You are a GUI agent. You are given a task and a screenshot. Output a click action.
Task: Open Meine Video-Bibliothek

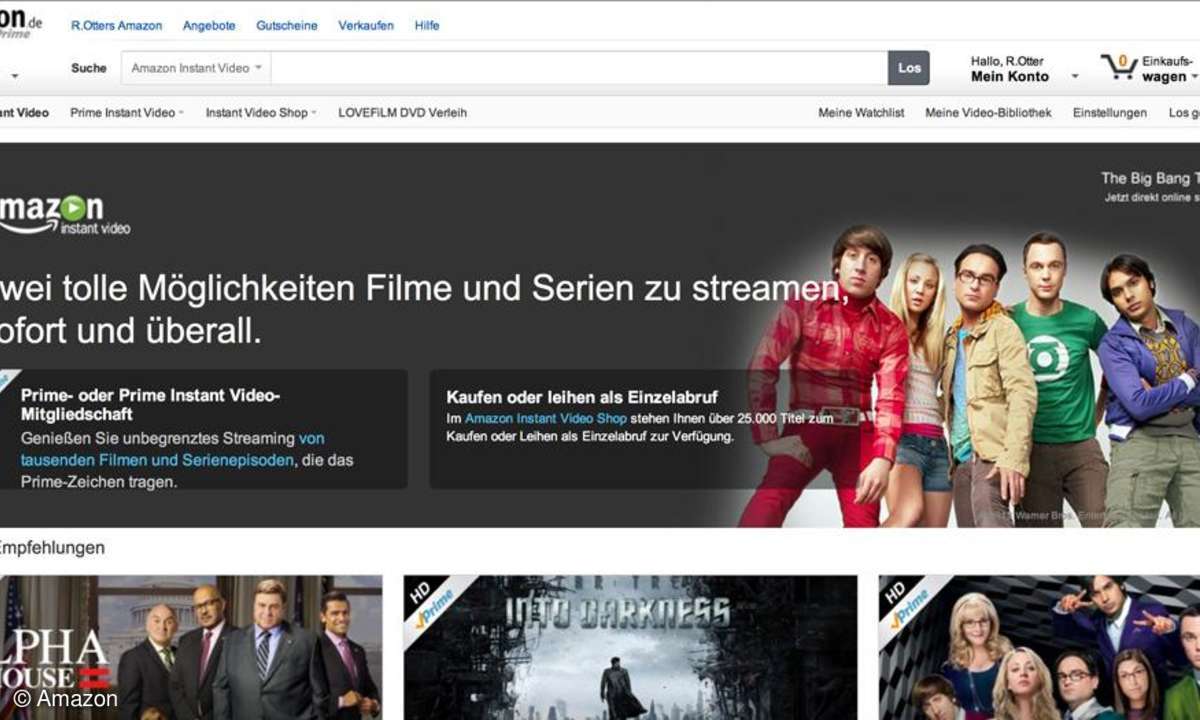989,113
